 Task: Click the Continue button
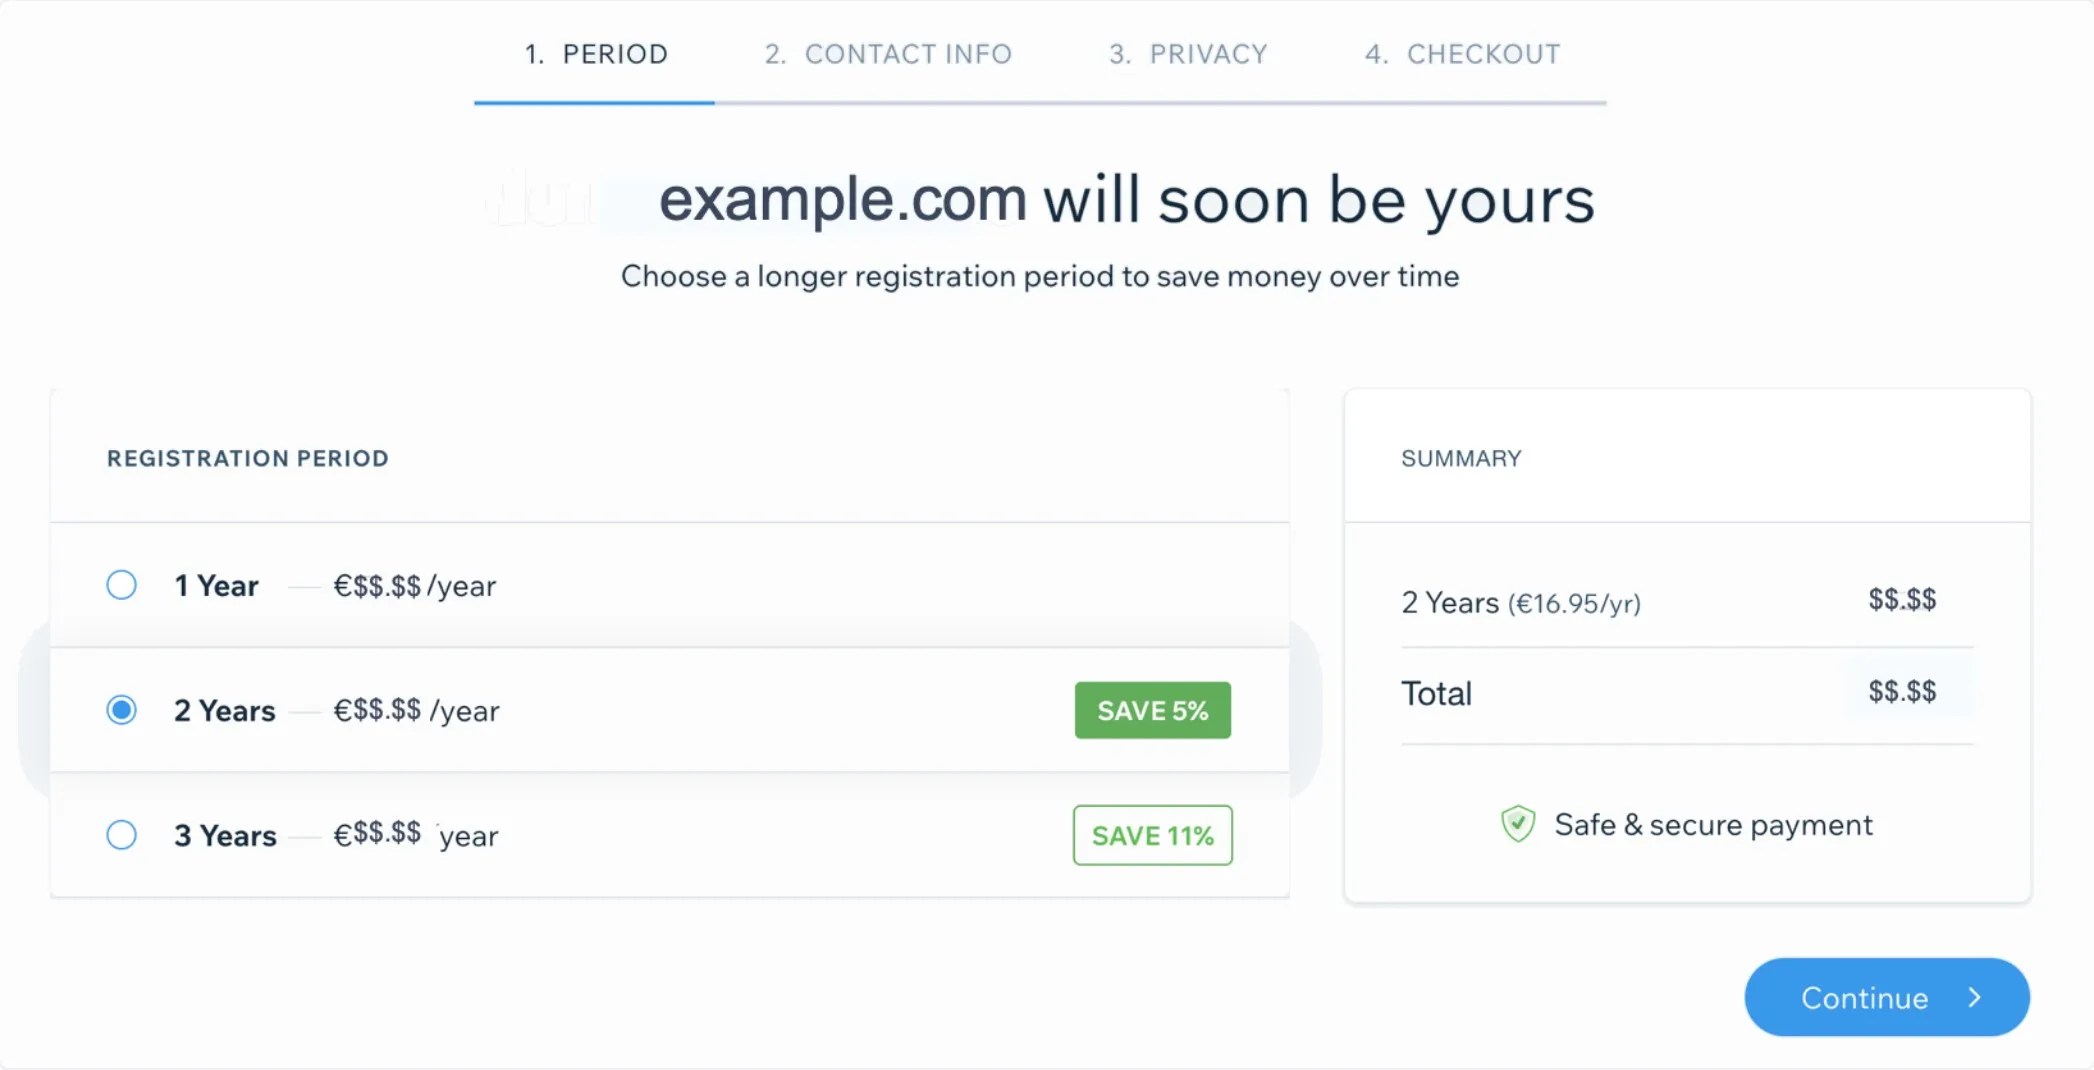click(1886, 997)
